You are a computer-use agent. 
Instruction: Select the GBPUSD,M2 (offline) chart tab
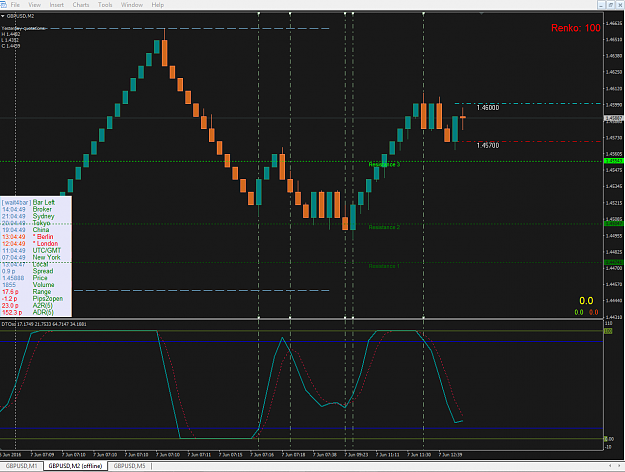[x=75, y=466]
